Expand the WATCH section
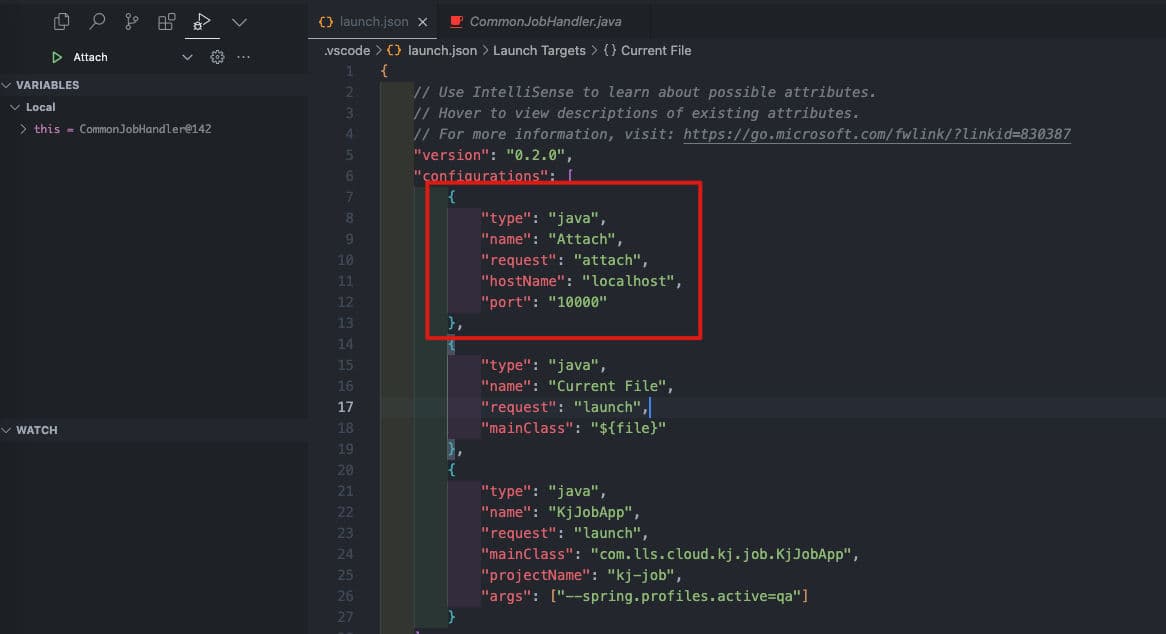The image size is (1166, 634). [8, 430]
